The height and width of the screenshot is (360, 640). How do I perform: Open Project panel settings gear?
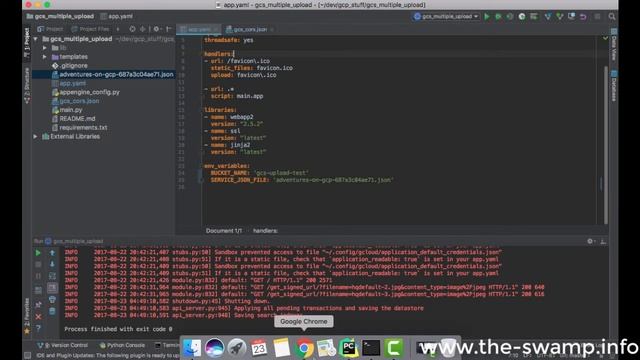point(156,29)
